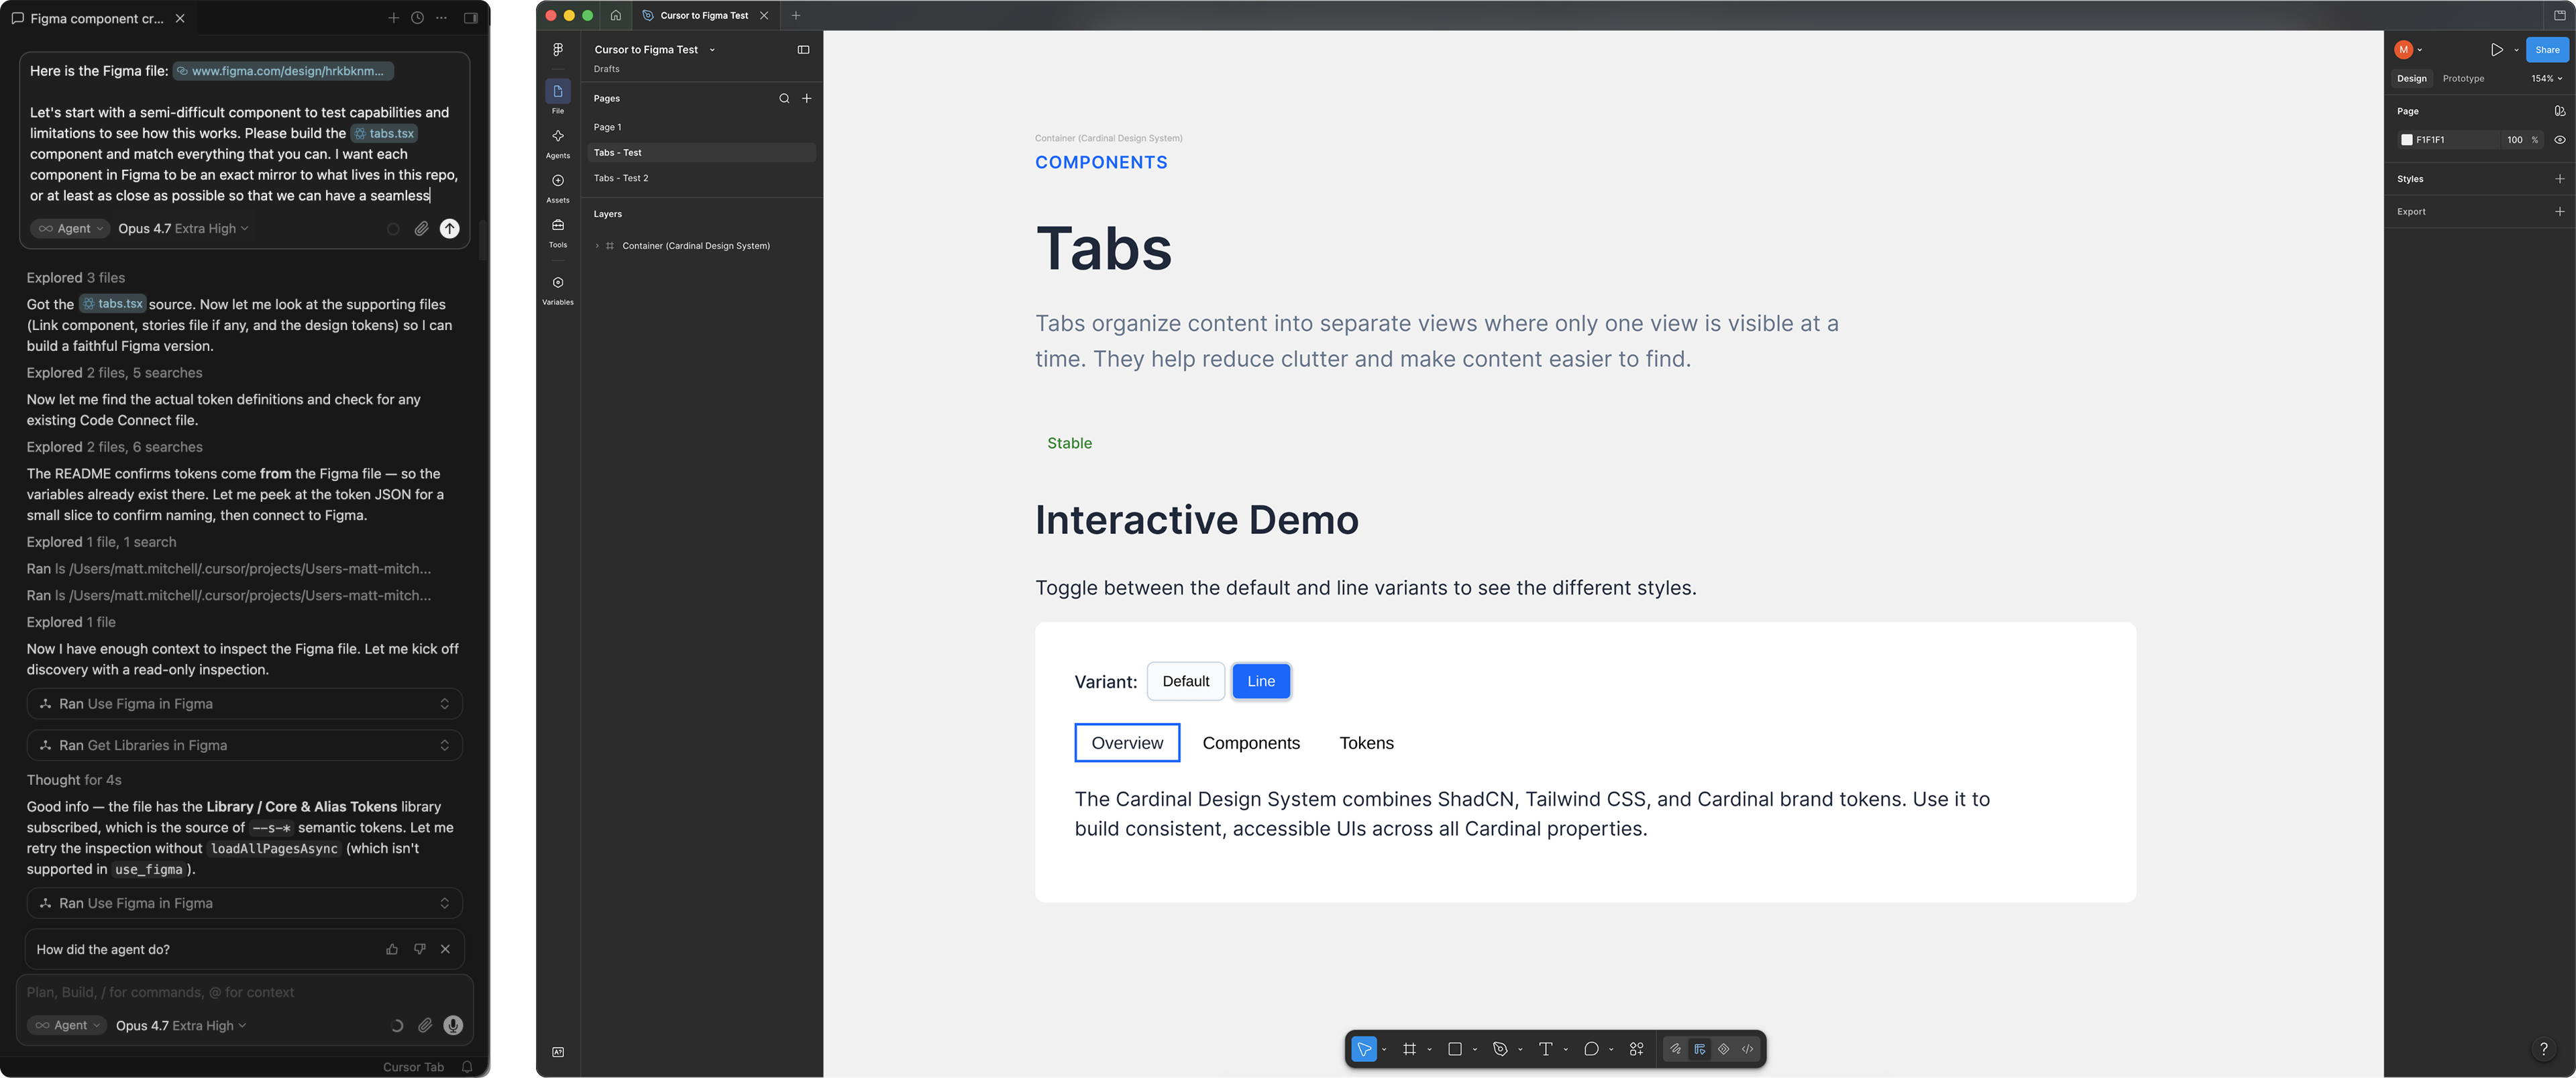Switch to the Prototype tab
The width and height of the screenshot is (2576, 1078).
[2463, 78]
